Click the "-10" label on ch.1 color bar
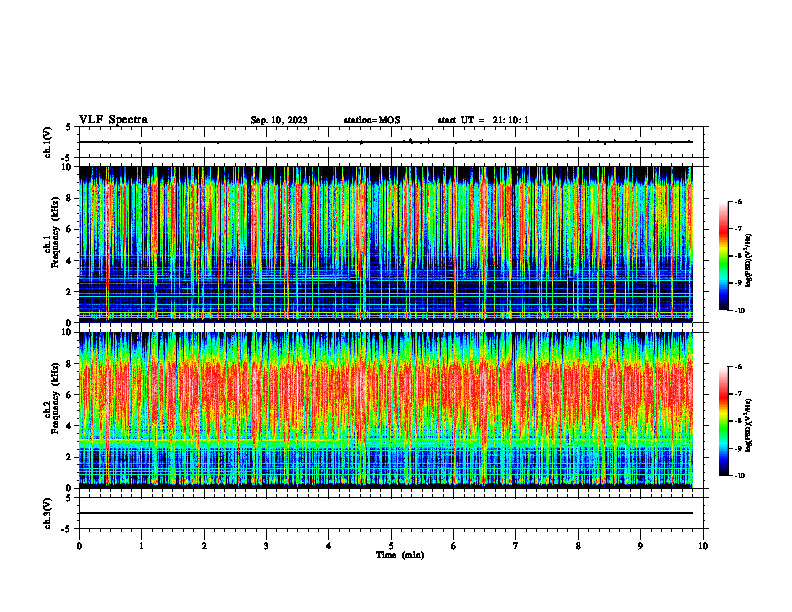 (740, 311)
